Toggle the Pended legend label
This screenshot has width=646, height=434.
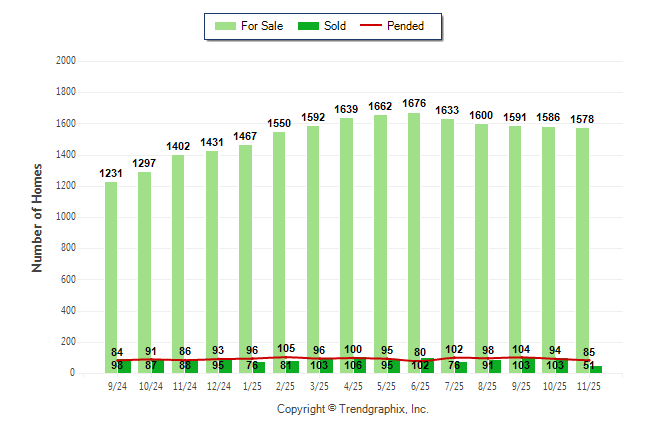(405, 26)
